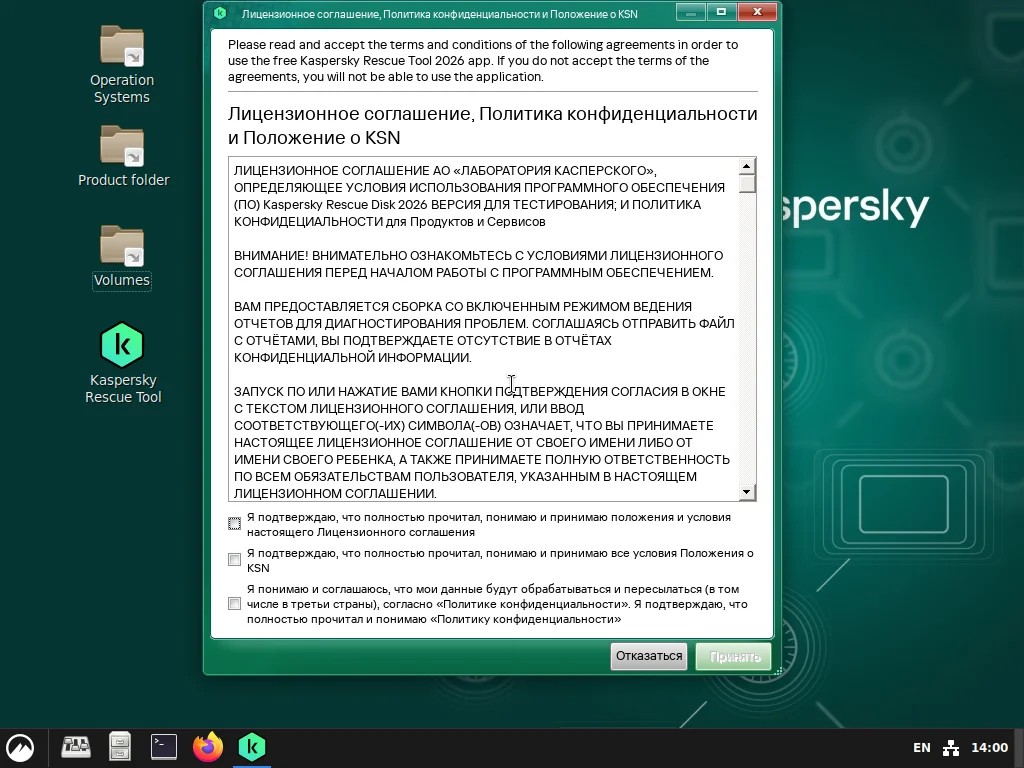Tick the Политика конфиденциальности data processing checkbox

234,604
